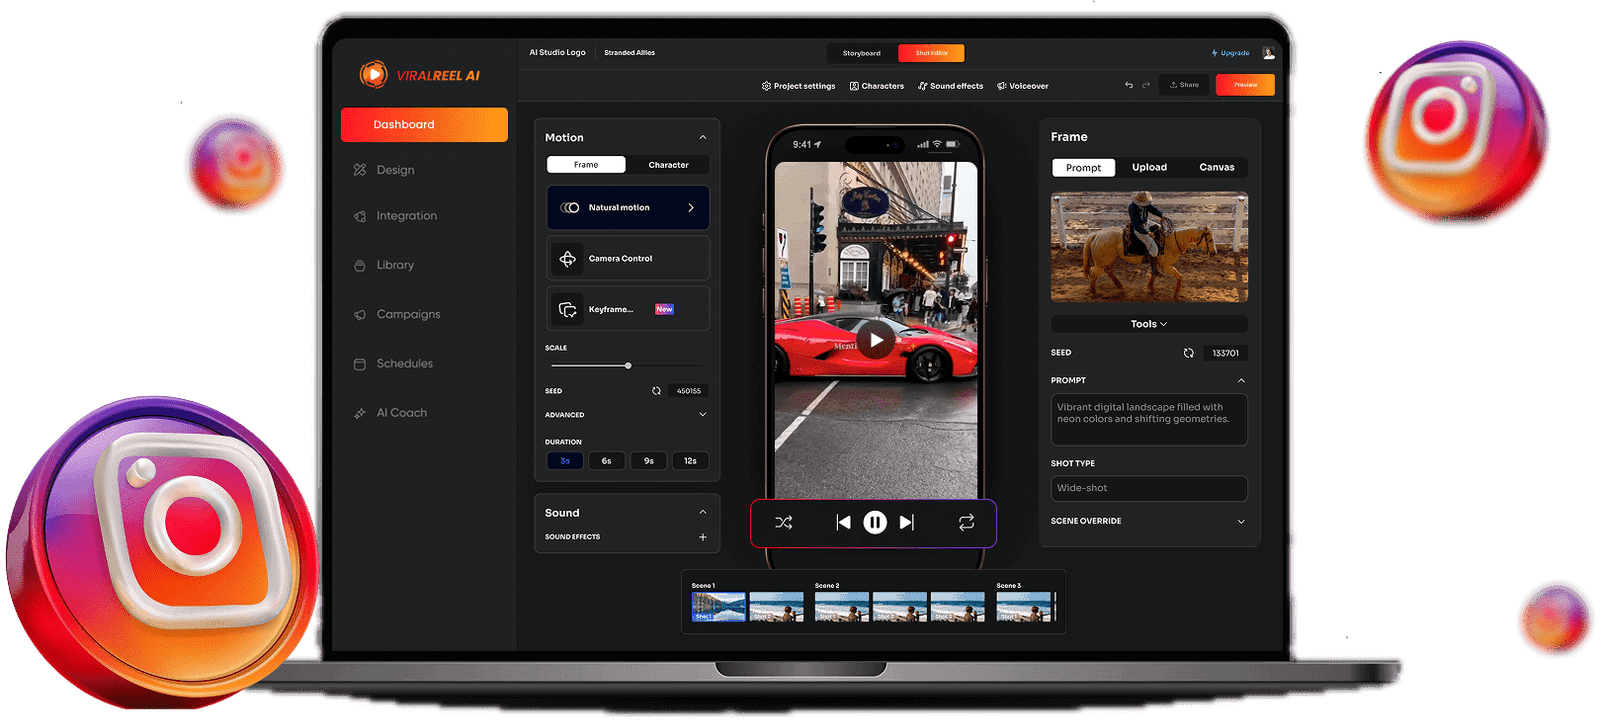Toggle the loop repeat control
This screenshot has width=1600, height=725.
pyautogui.click(x=966, y=522)
